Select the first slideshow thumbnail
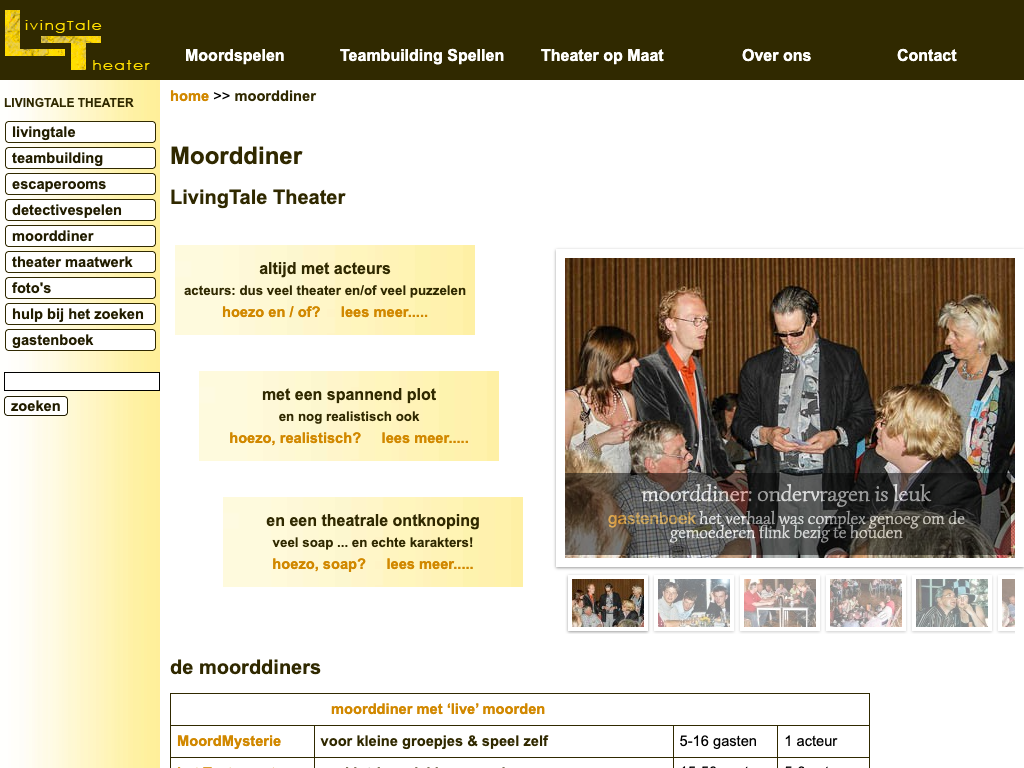Viewport: 1024px width, 768px height. click(x=608, y=603)
